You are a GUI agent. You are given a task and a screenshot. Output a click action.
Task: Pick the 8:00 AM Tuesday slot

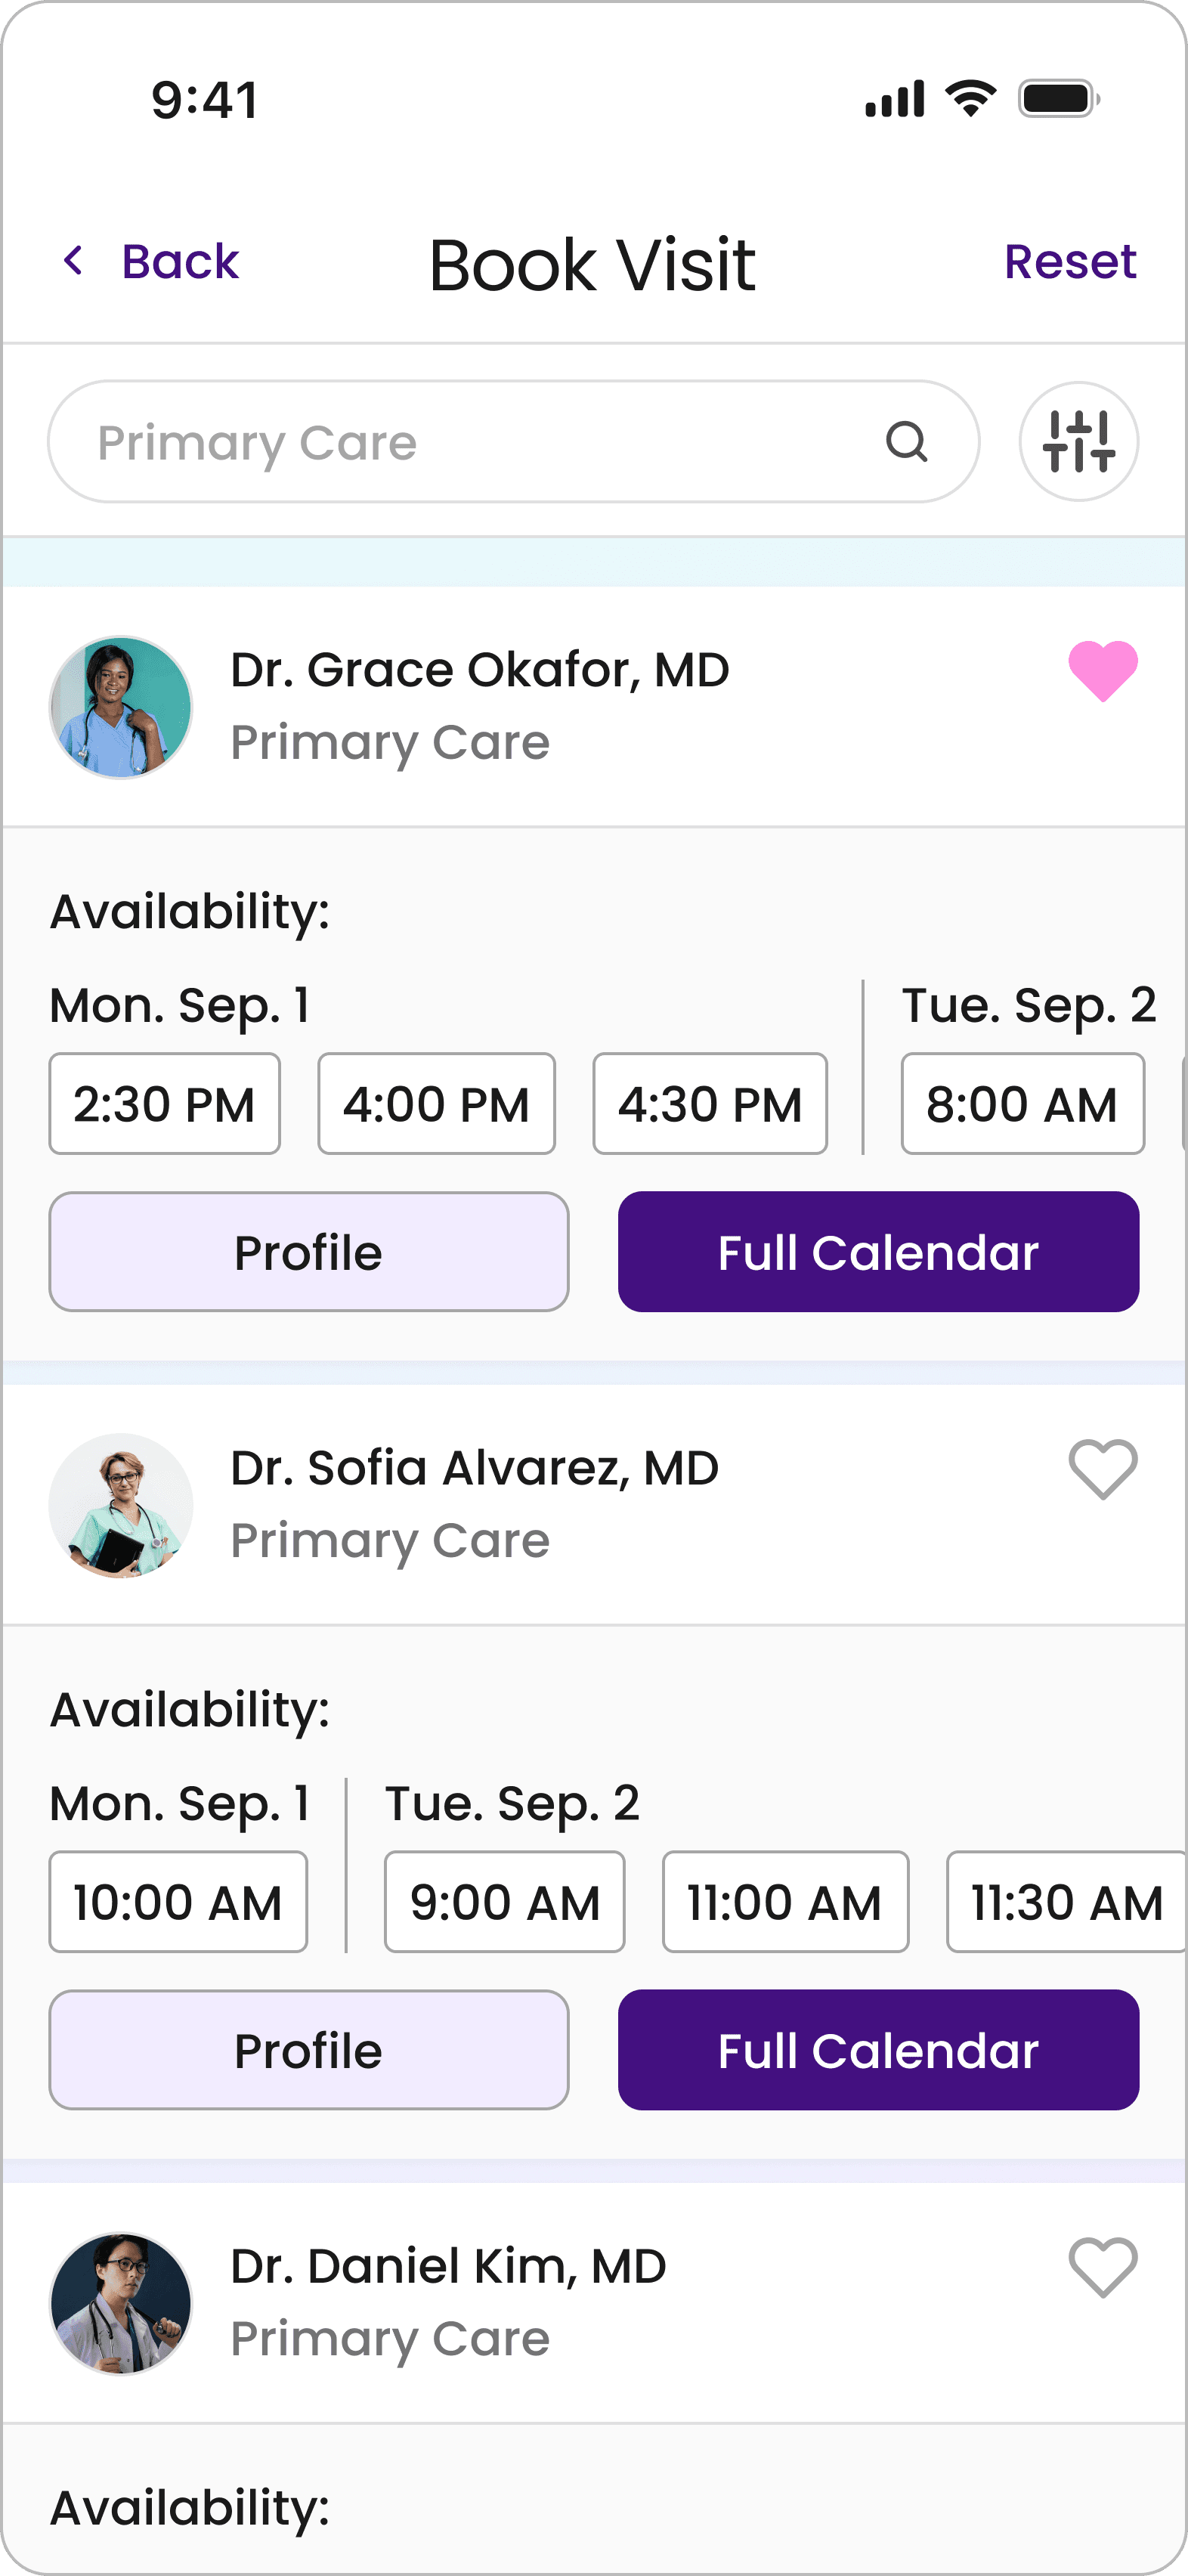[1022, 1103]
